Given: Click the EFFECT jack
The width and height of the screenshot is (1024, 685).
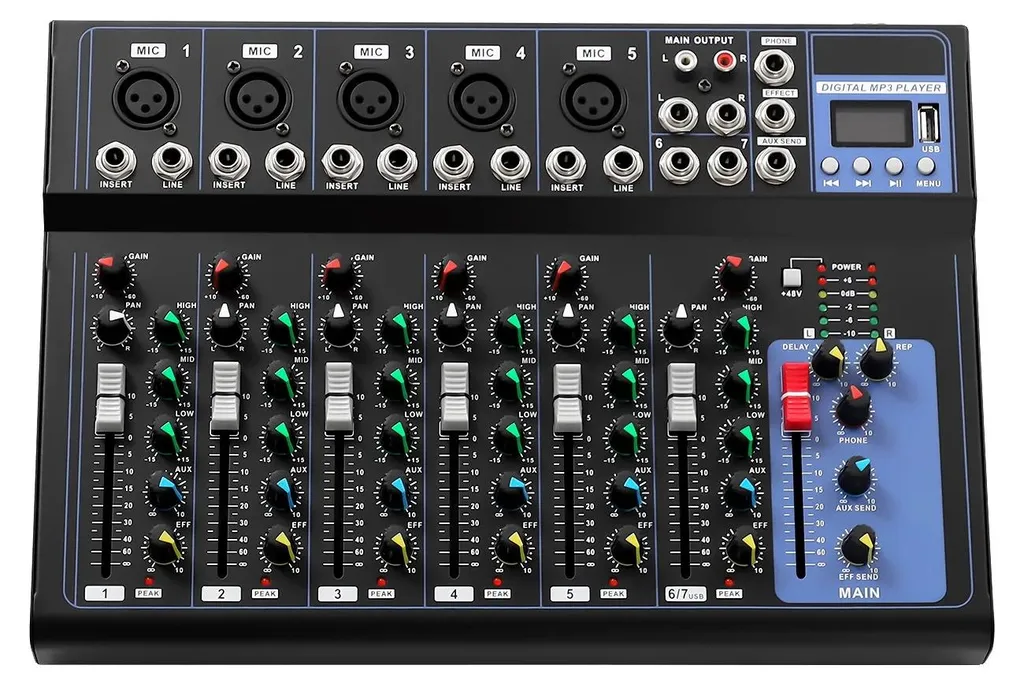Looking at the screenshot, I should (x=775, y=116).
